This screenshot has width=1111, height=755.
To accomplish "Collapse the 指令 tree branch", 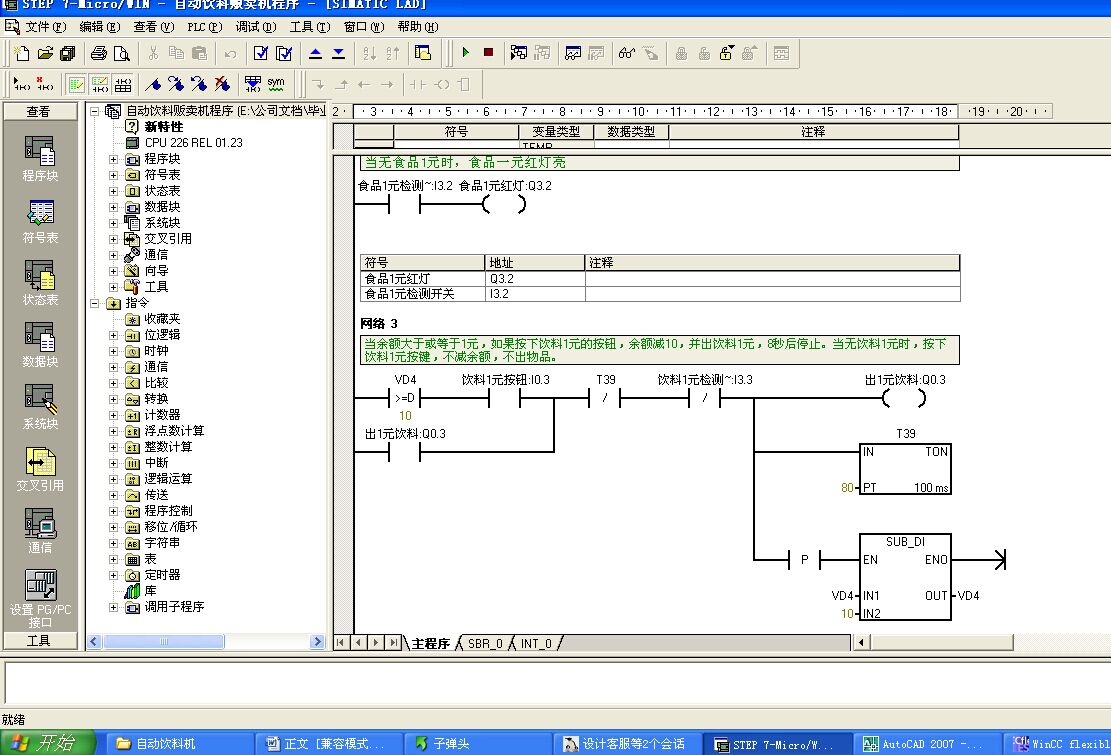I will [95, 303].
